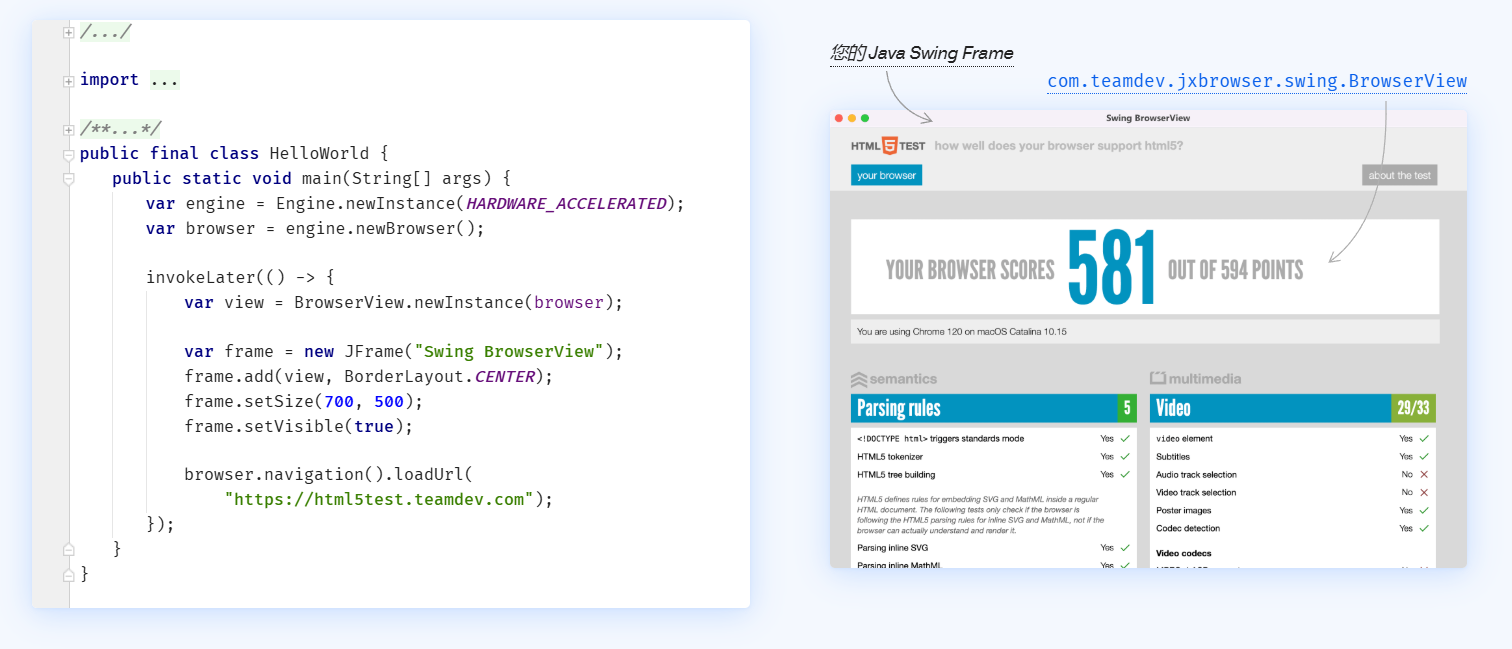Image resolution: width=1512 pixels, height=649 pixels.
Task: Click the multimedia section icon
Action: point(1158,379)
